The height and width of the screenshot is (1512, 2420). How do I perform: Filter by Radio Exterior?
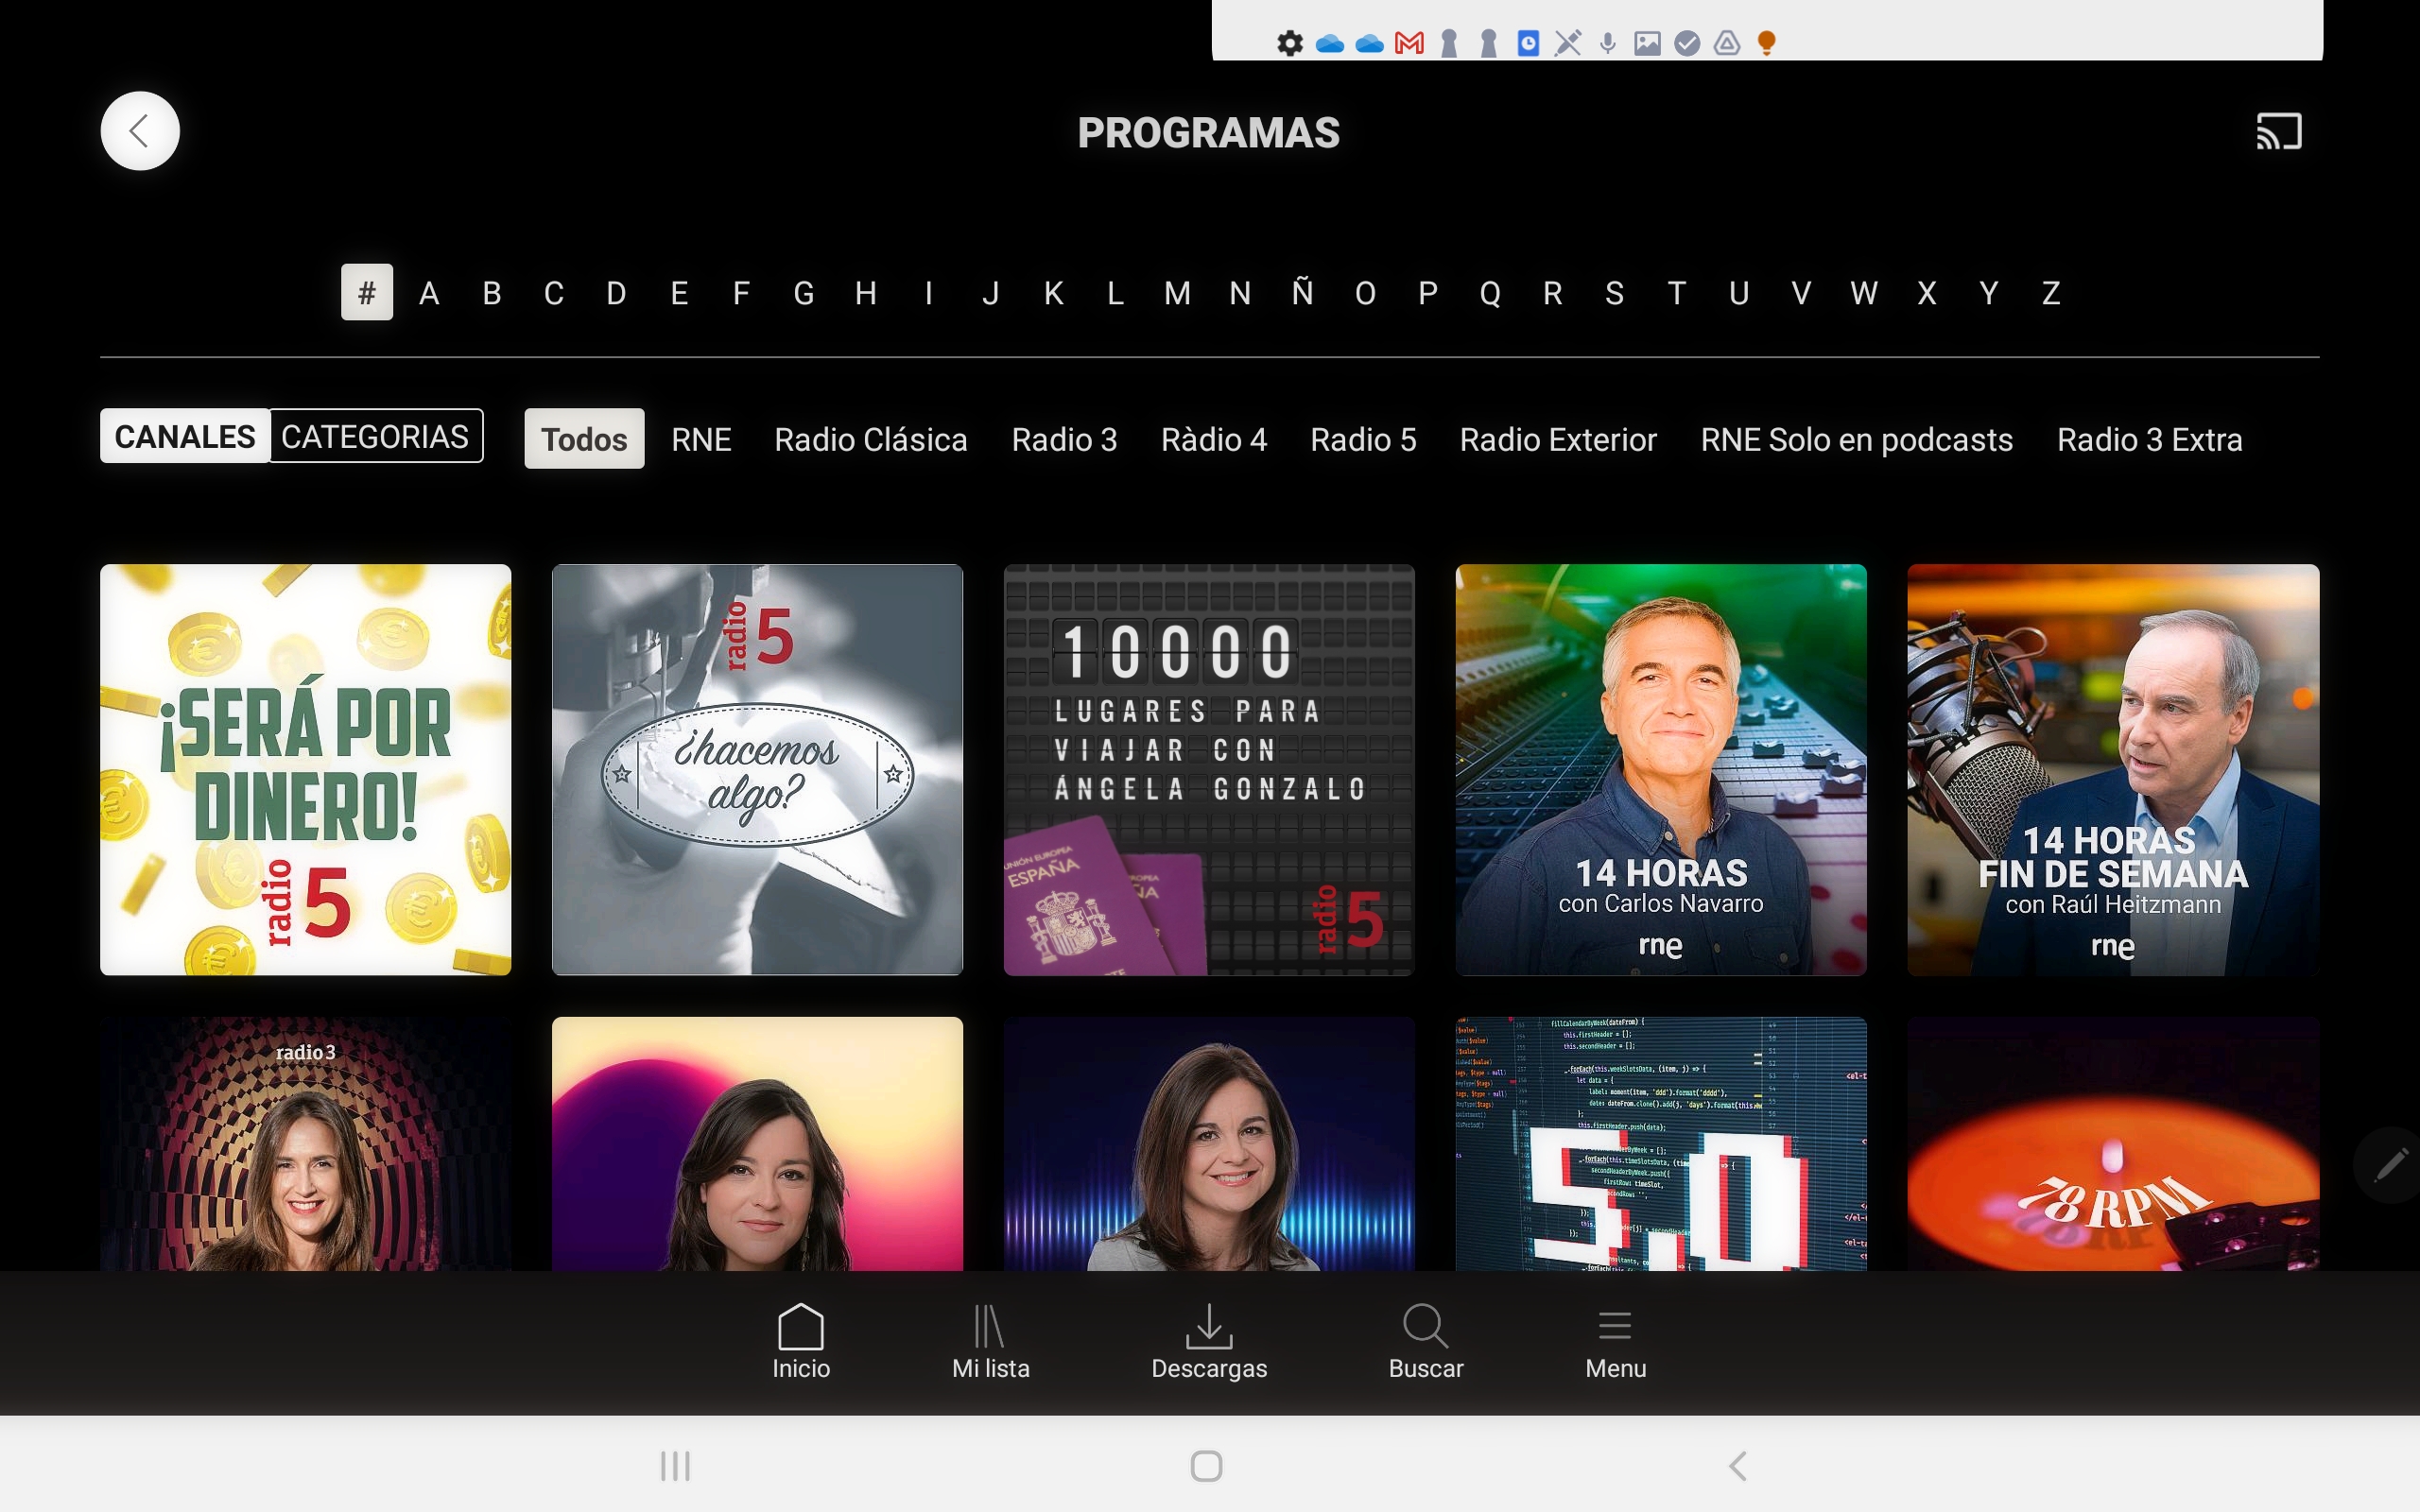point(1558,439)
